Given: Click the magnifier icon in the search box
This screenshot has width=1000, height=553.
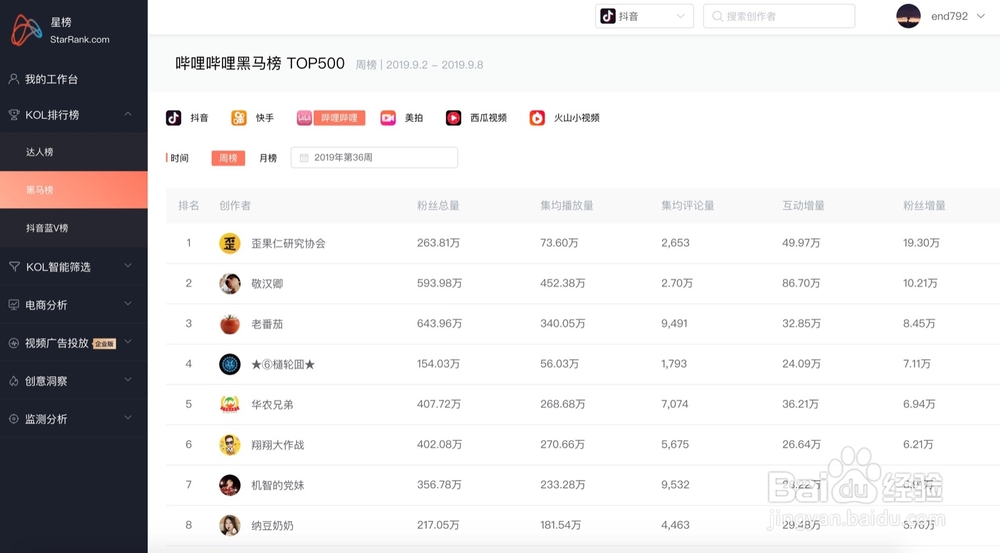Looking at the screenshot, I should tap(717, 16).
